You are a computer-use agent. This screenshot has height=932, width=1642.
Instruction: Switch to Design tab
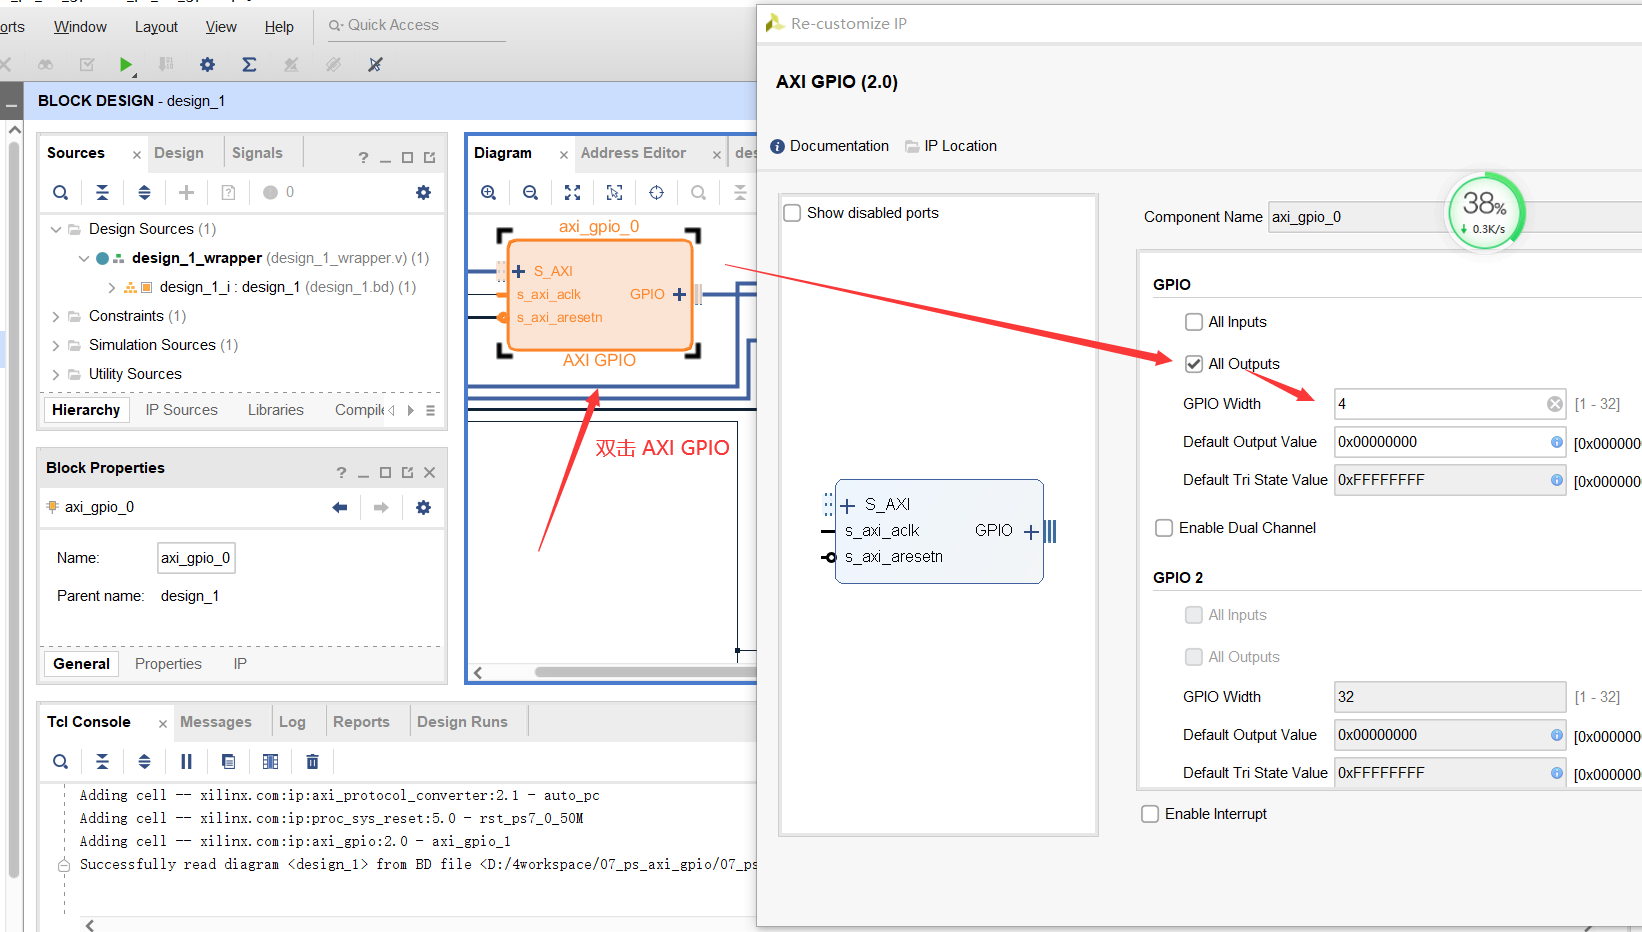click(179, 153)
